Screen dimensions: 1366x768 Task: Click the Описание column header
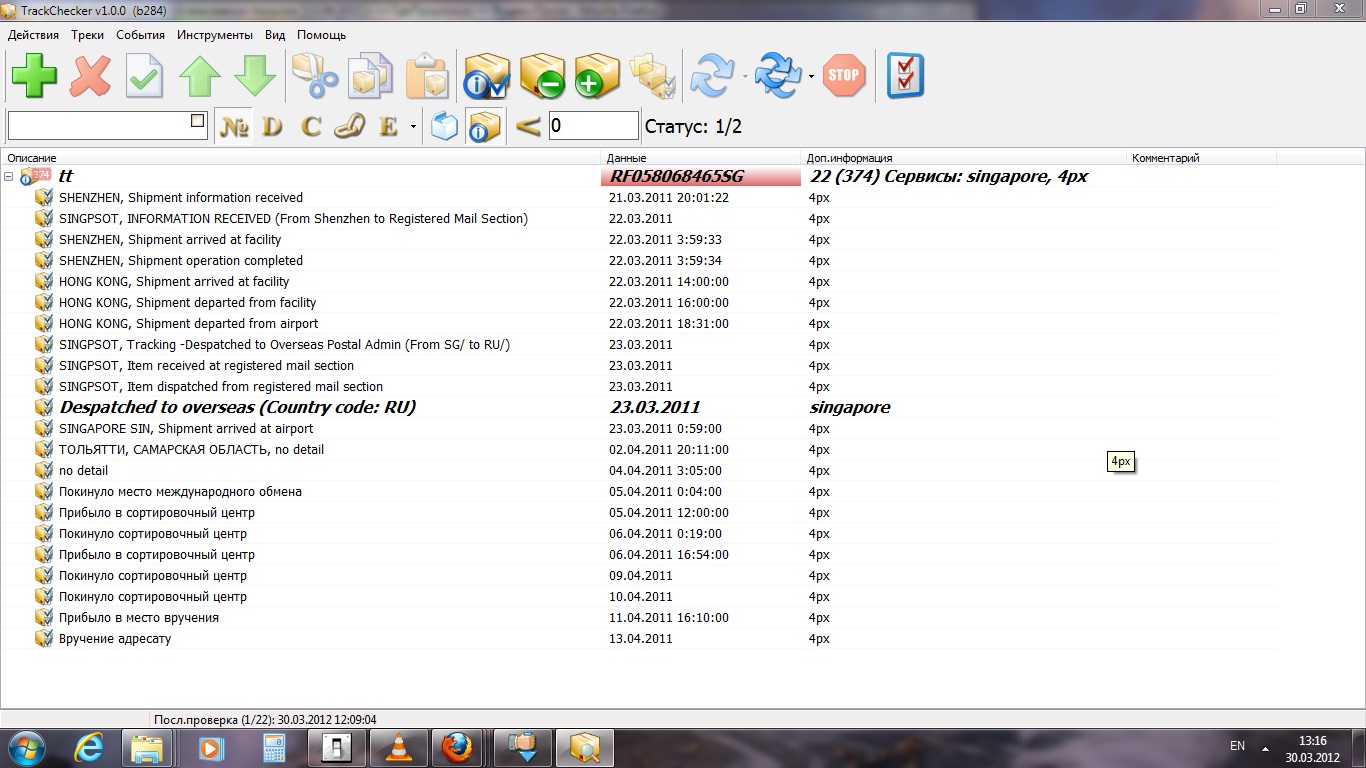[32, 158]
